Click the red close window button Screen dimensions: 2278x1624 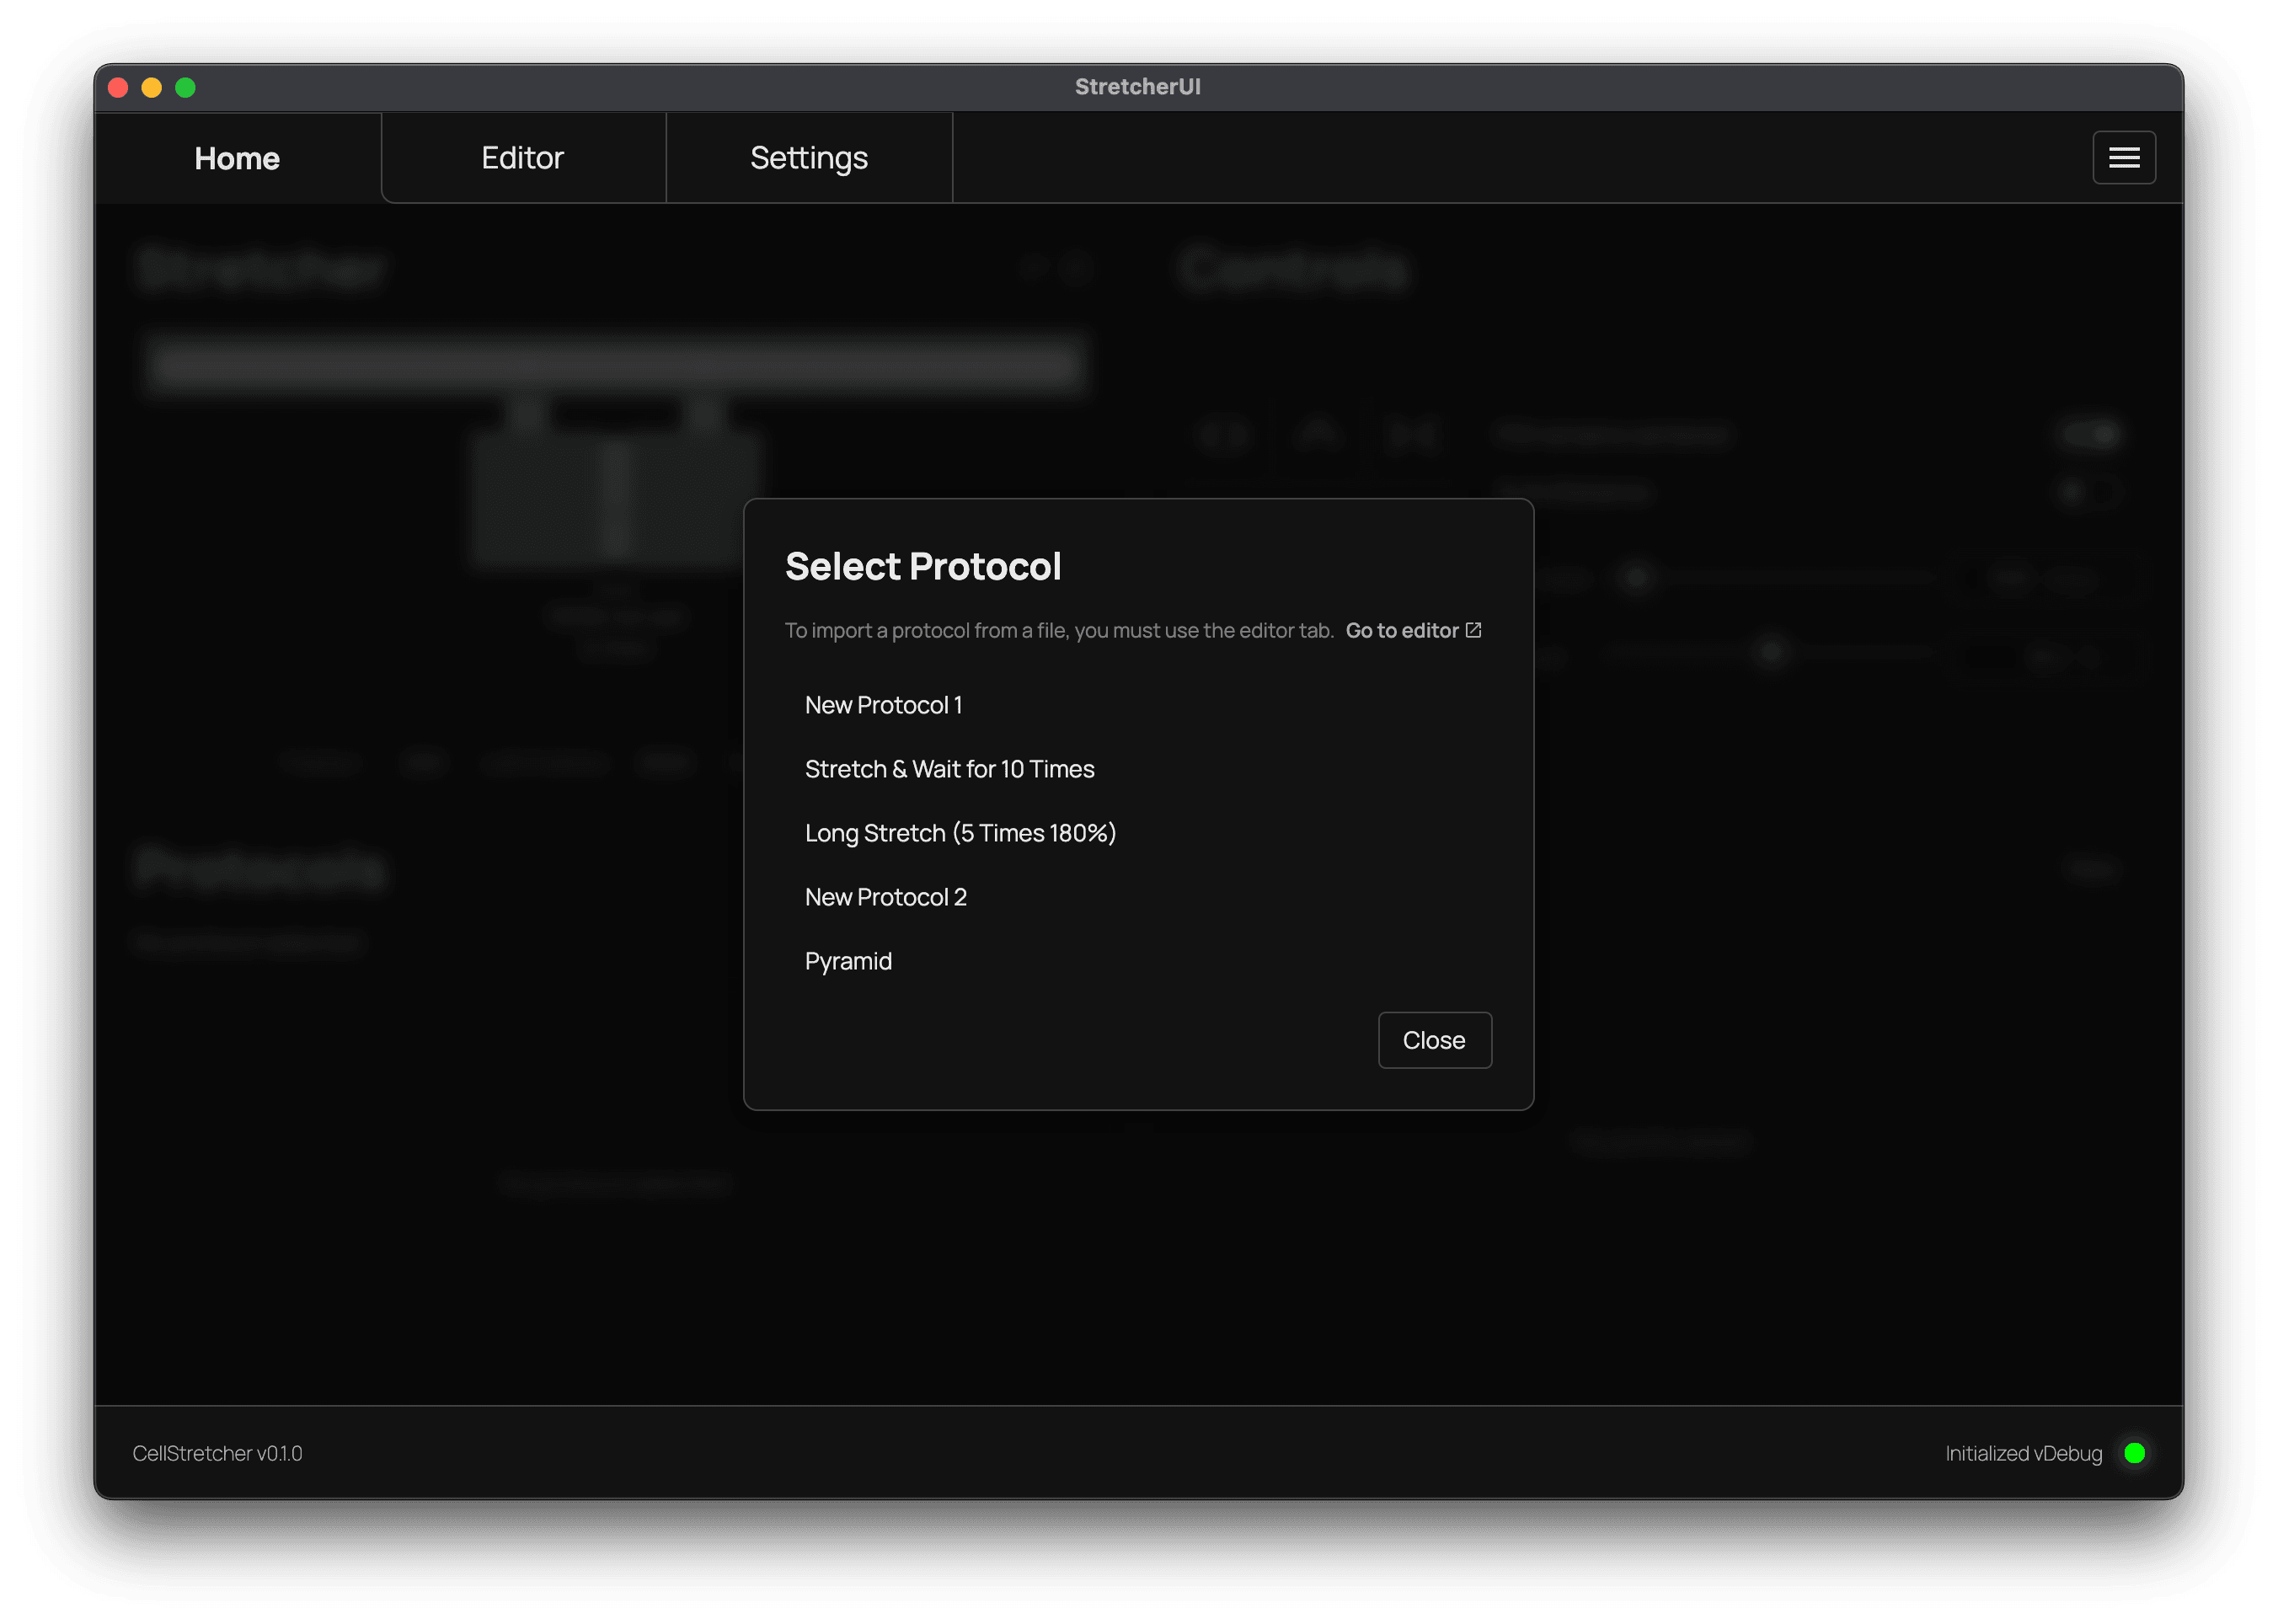click(x=118, y=87)
